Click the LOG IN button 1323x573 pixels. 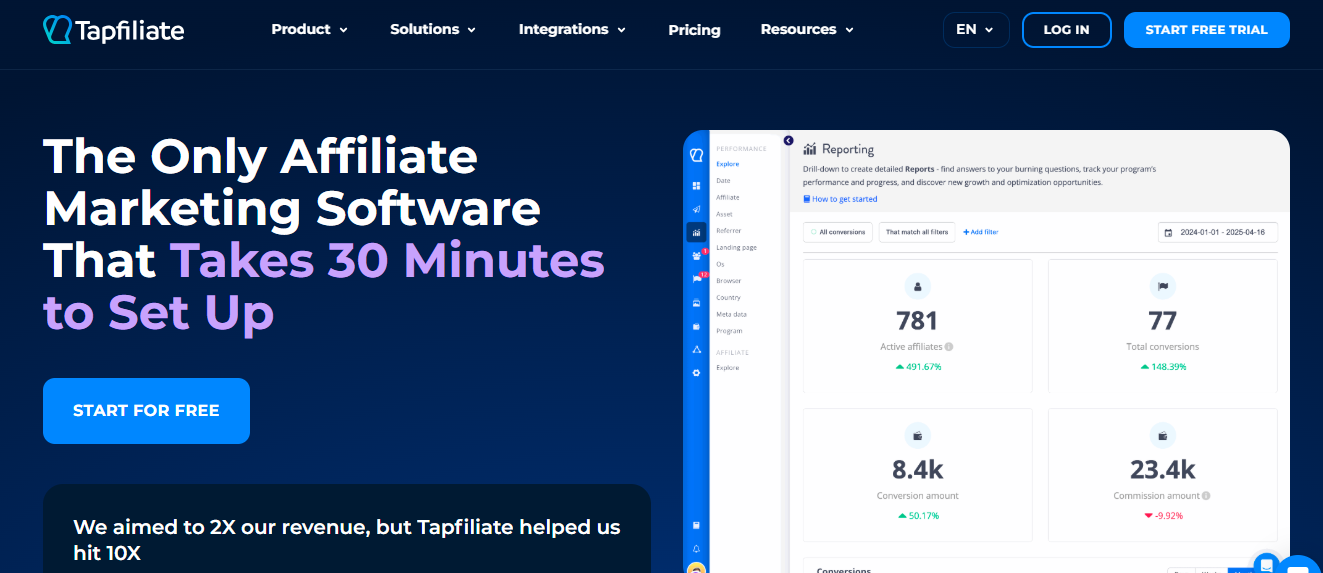[1066, 29]
